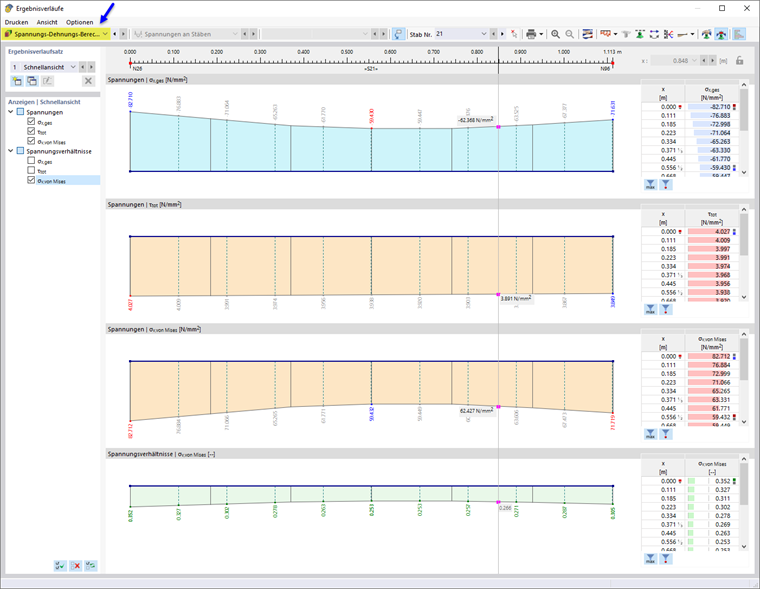Click the blue swap-direction arrows icon

point(654,34)
